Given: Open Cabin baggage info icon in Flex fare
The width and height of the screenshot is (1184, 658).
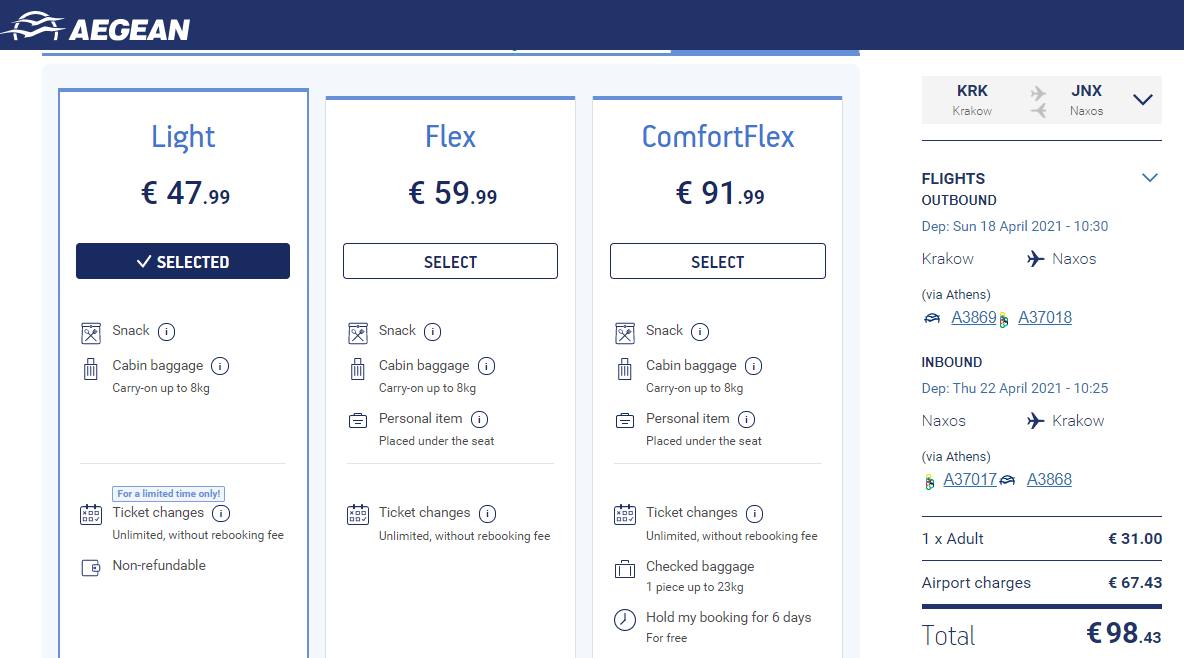Looking at the screenshot, I should tap(486, 366).
